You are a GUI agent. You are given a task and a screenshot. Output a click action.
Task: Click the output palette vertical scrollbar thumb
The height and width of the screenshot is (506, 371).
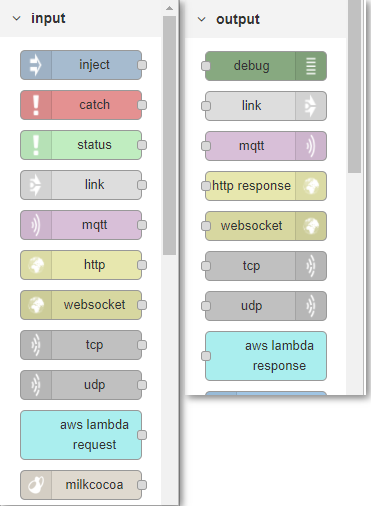click(x=354, y=87)
